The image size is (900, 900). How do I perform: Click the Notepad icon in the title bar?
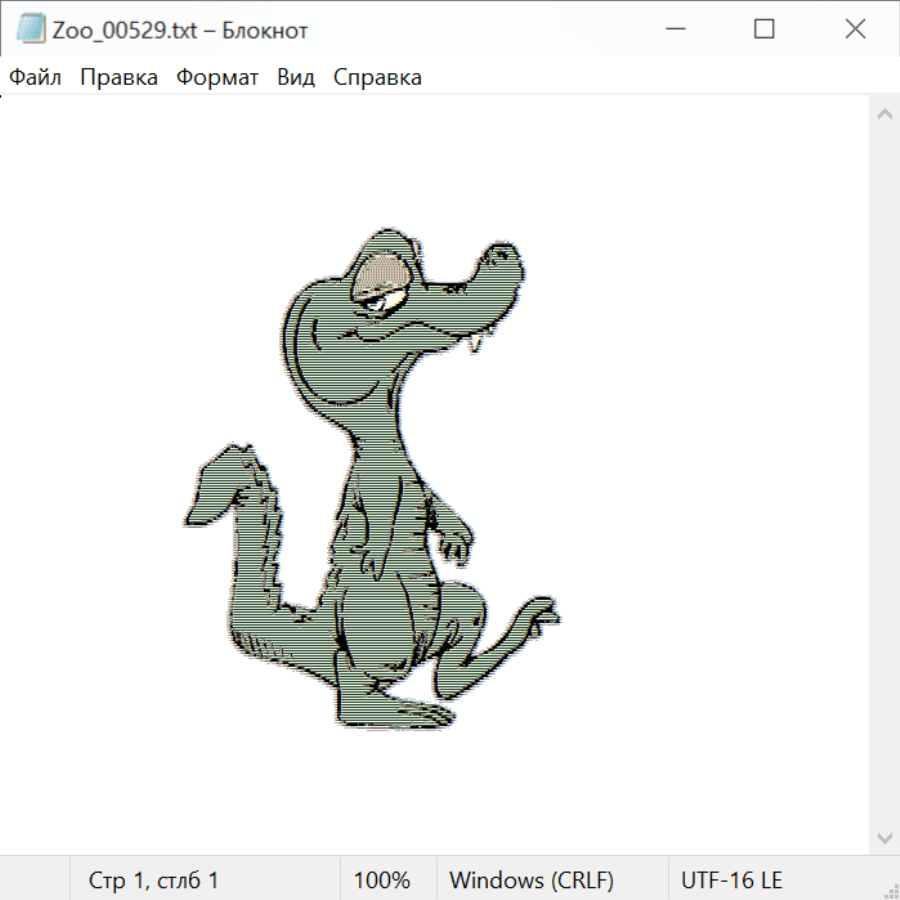pyautogui.click(x=31, y=29)
